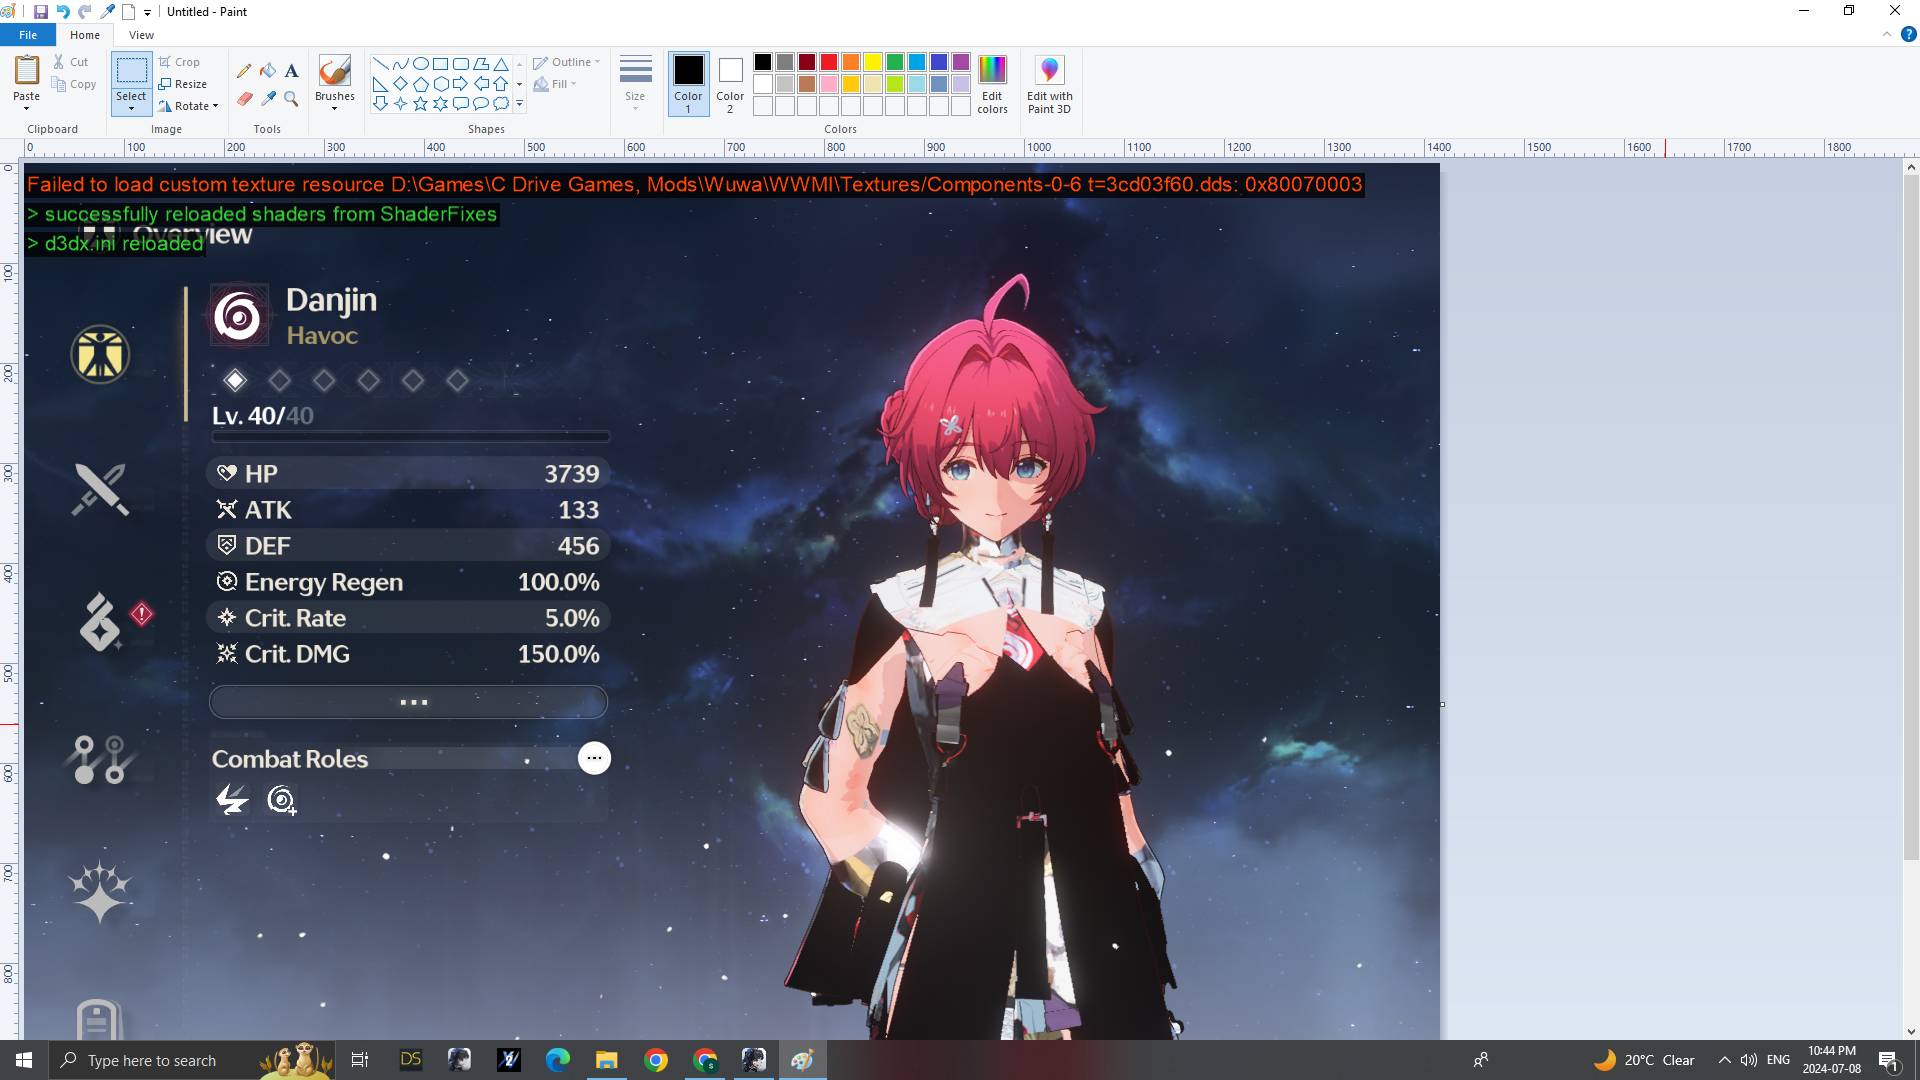
Task: Click Edit with Paint 3D
Action: pyautogui.click(x=1049, y=84)
